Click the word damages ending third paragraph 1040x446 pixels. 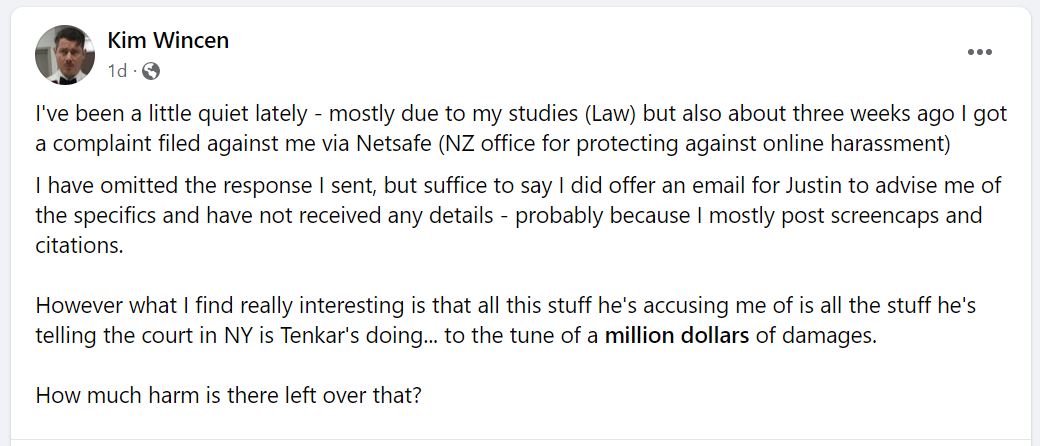[x=829, y=336]
